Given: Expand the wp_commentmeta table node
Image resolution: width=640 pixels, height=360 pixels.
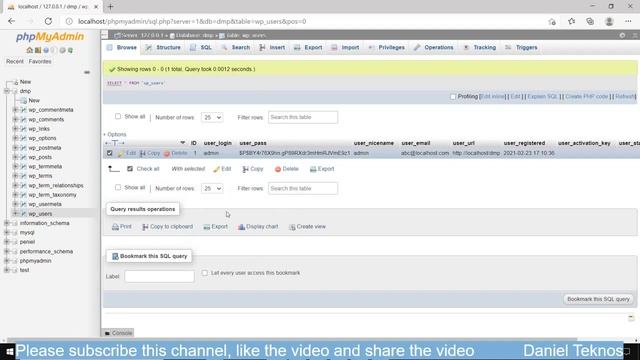Looking at the screenshot, I should [15, 110].
